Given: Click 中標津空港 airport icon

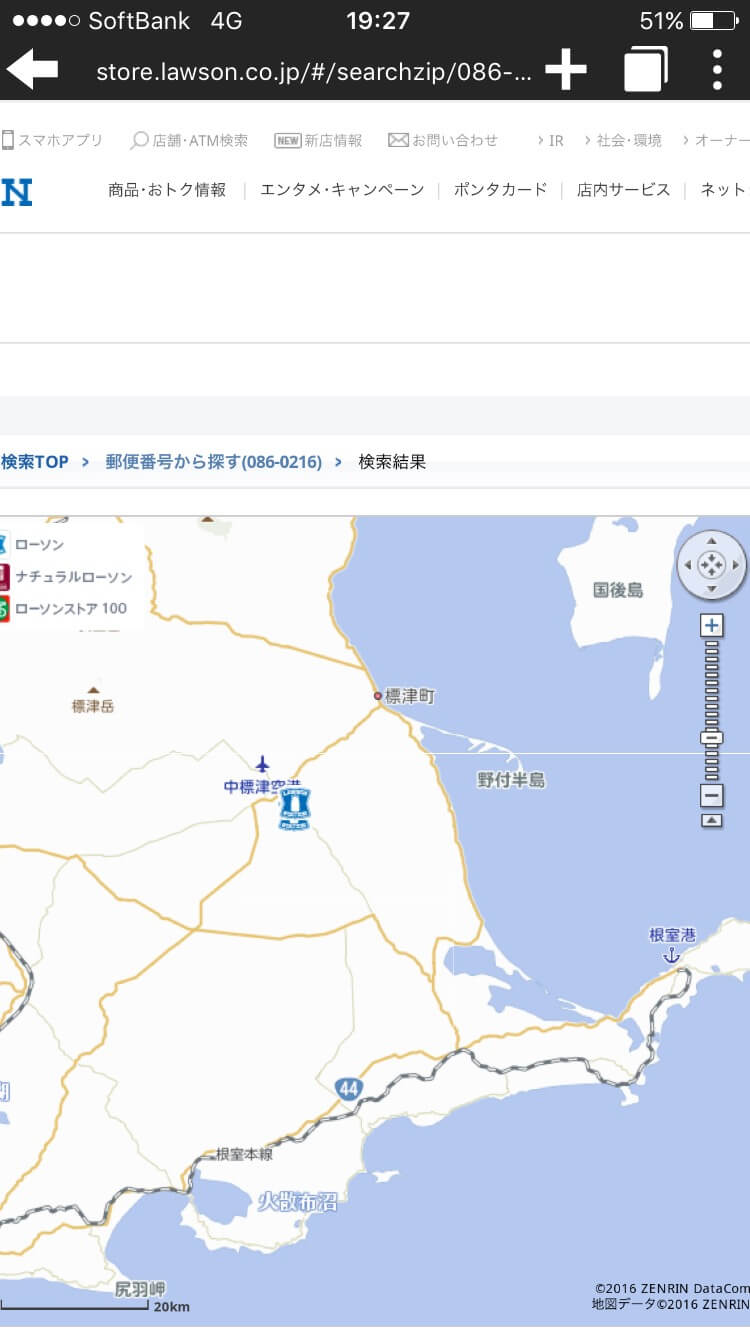Looking at the screenshot, I should tap(262, 764).
